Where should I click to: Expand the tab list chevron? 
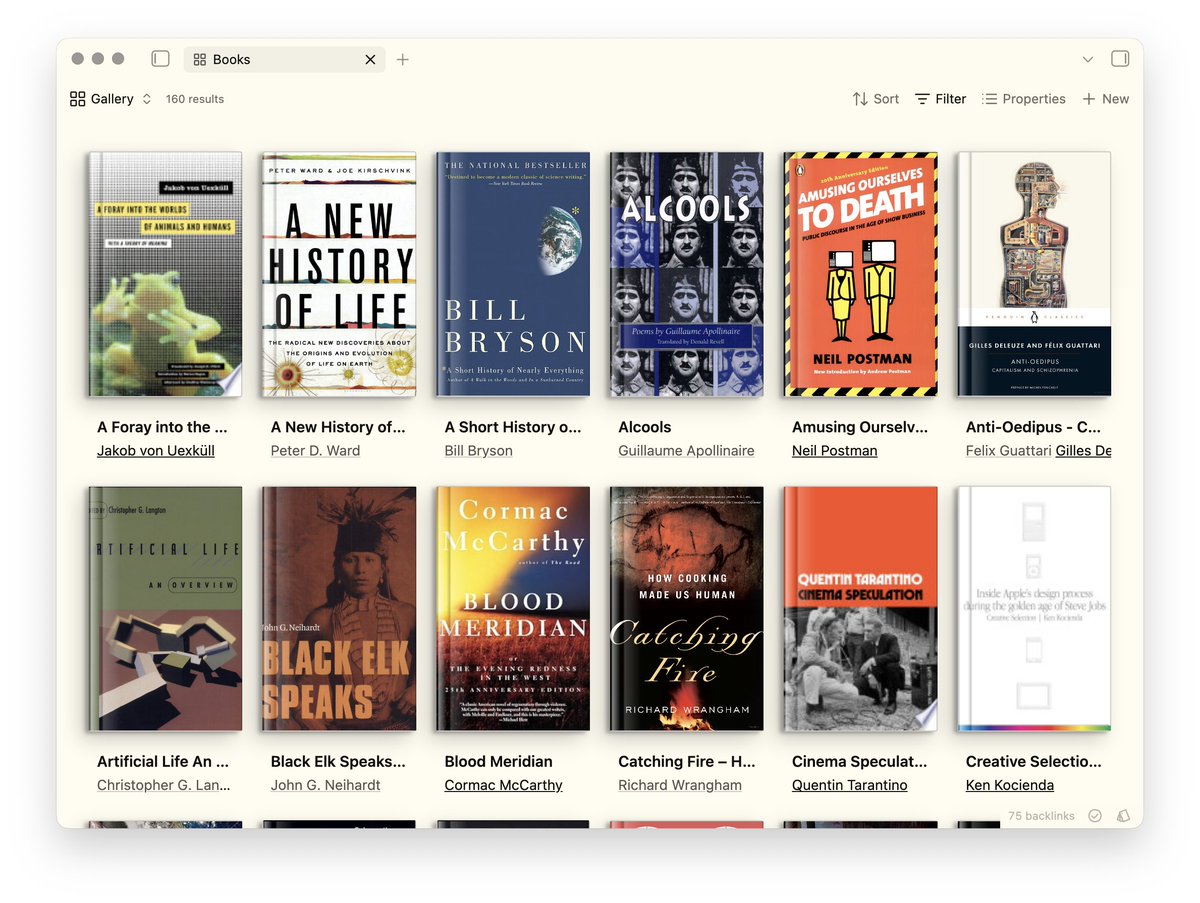(1088, 60)
